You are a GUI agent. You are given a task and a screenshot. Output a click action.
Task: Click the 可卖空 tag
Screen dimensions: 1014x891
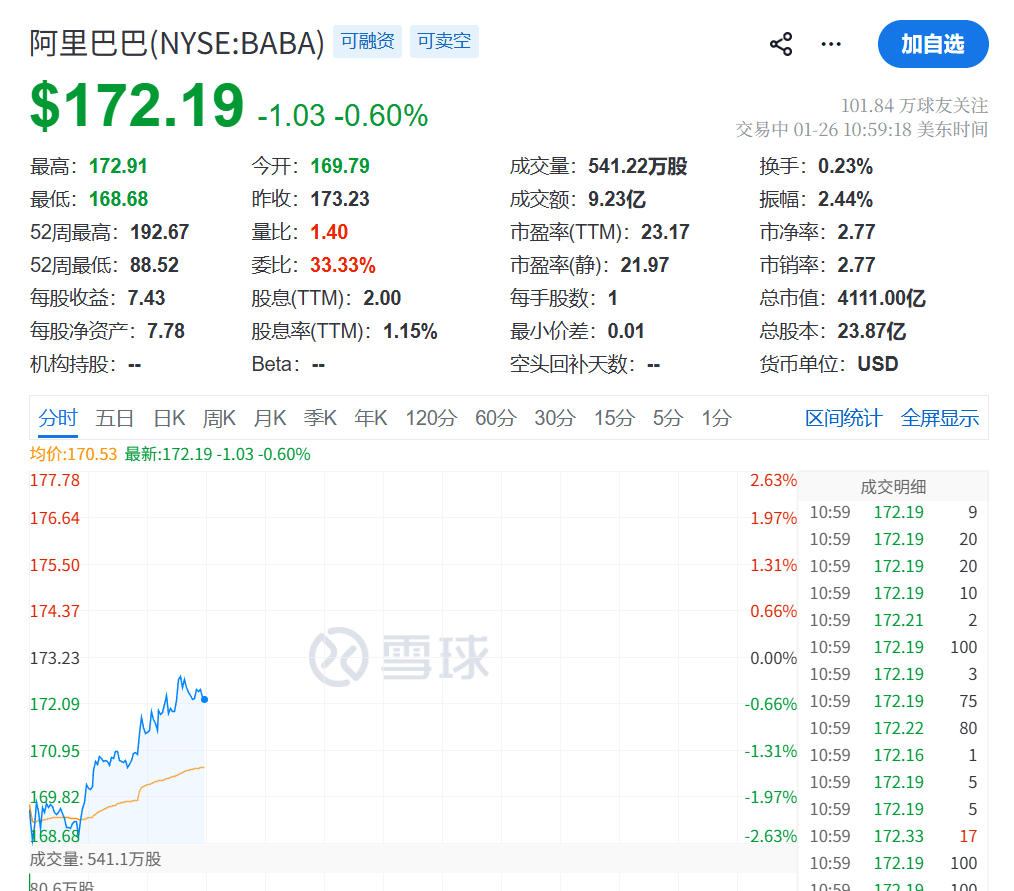(443, 42)
